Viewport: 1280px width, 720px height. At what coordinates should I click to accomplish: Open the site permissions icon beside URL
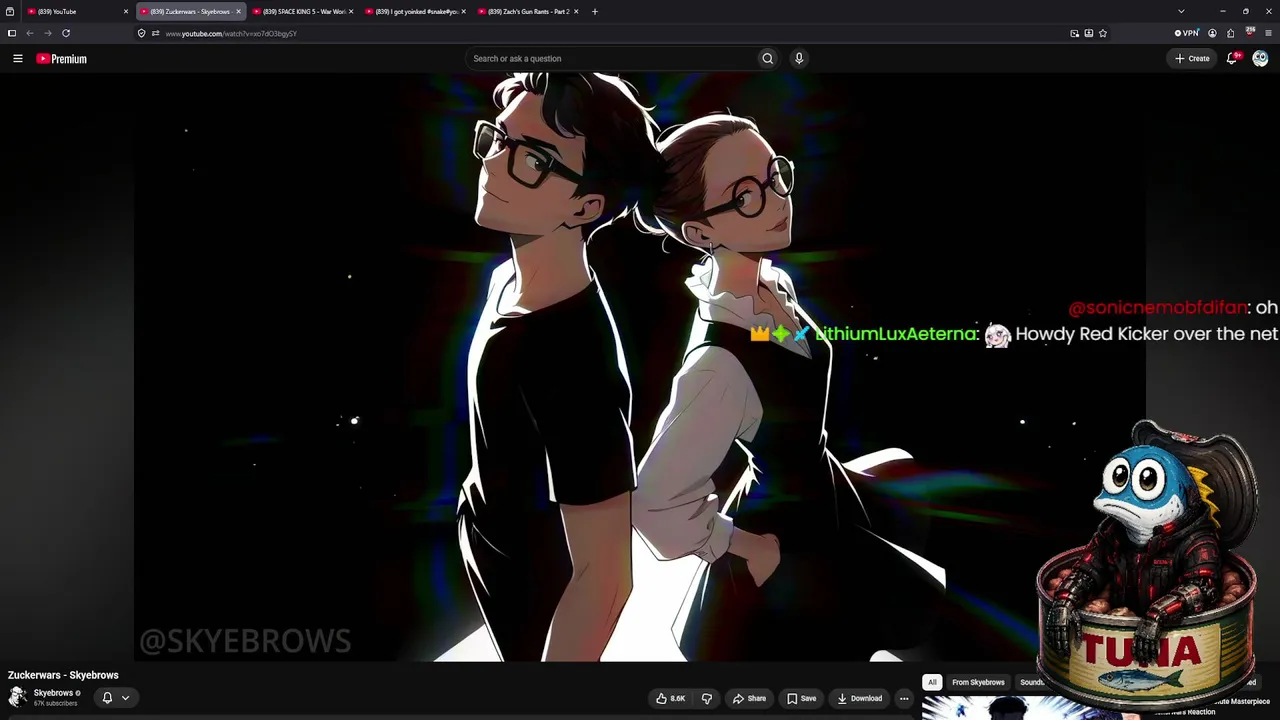tap(155, 33)
